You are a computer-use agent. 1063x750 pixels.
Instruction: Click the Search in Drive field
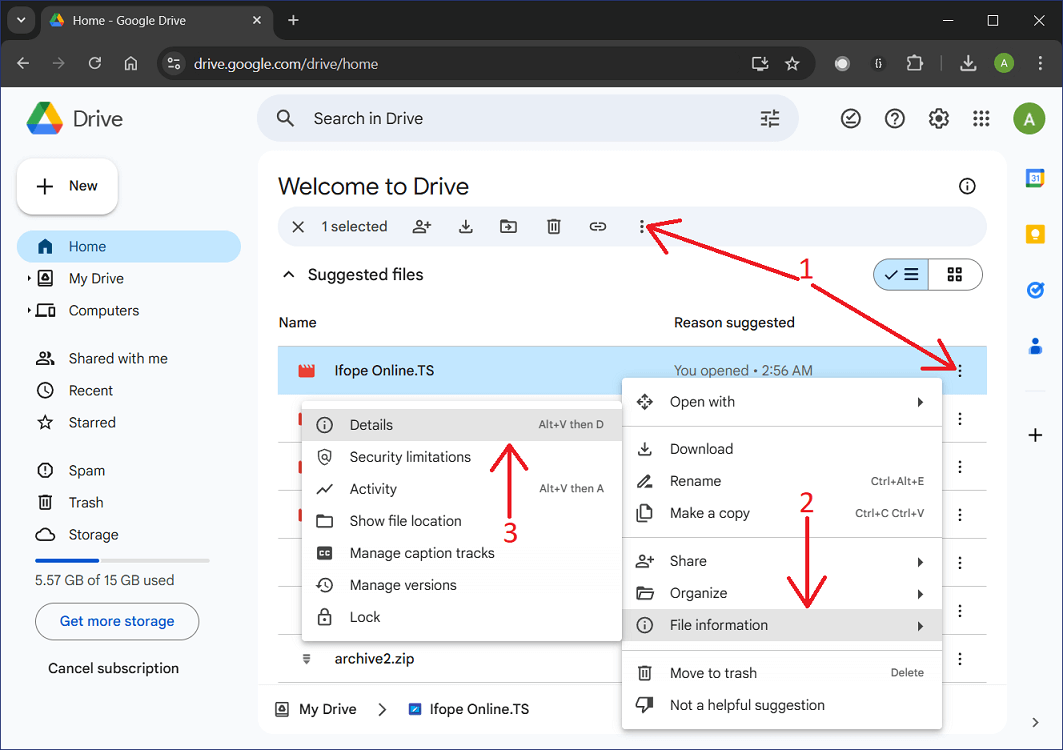450,118
